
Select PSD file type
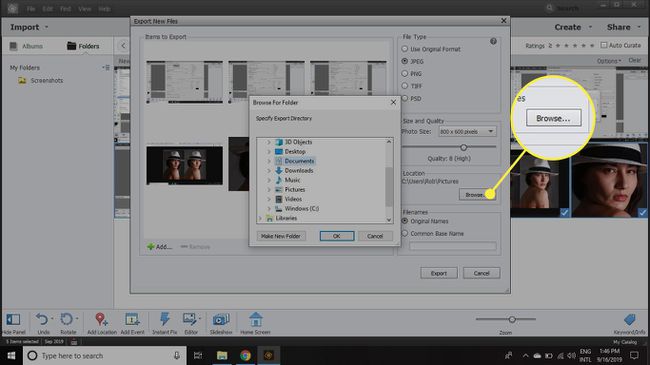pyautogui.click(x=405, y=98)
